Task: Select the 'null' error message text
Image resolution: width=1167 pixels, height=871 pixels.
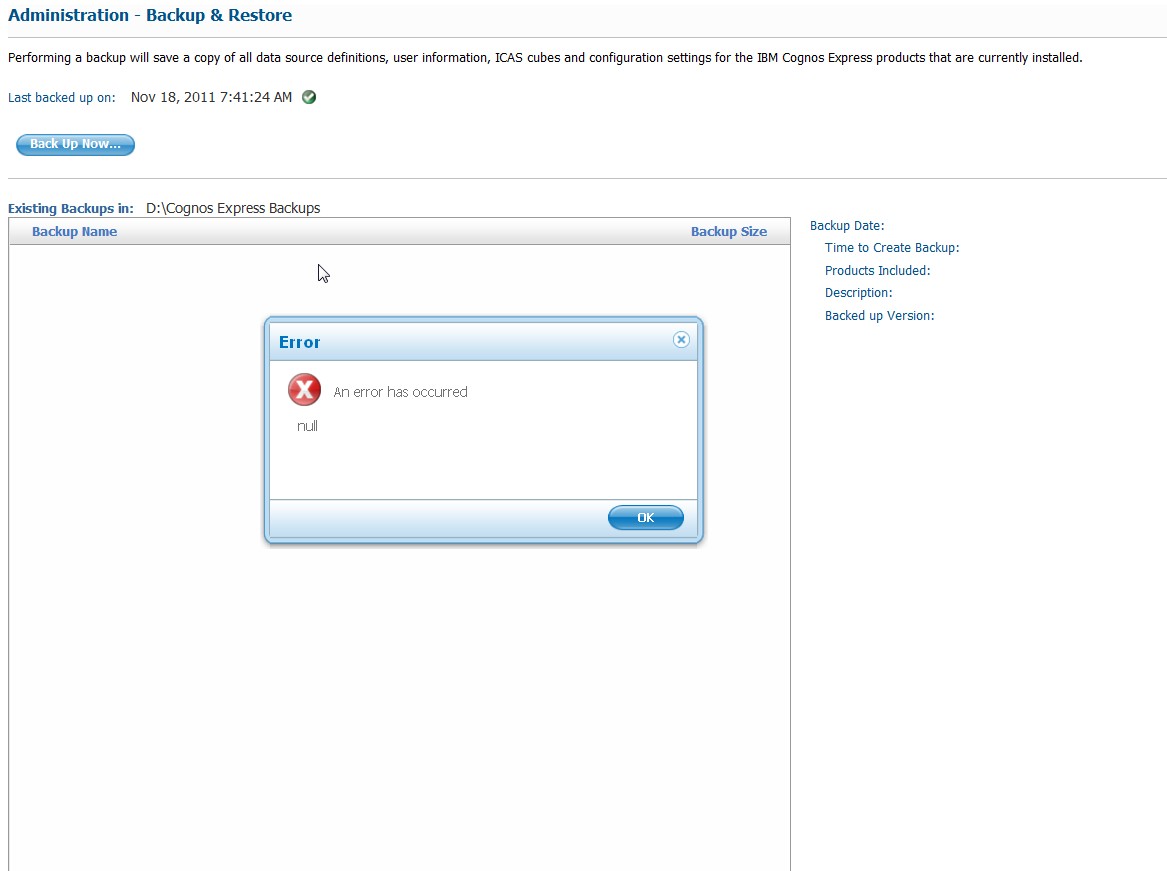Action: pyautogui.click(x=307, y=426)
